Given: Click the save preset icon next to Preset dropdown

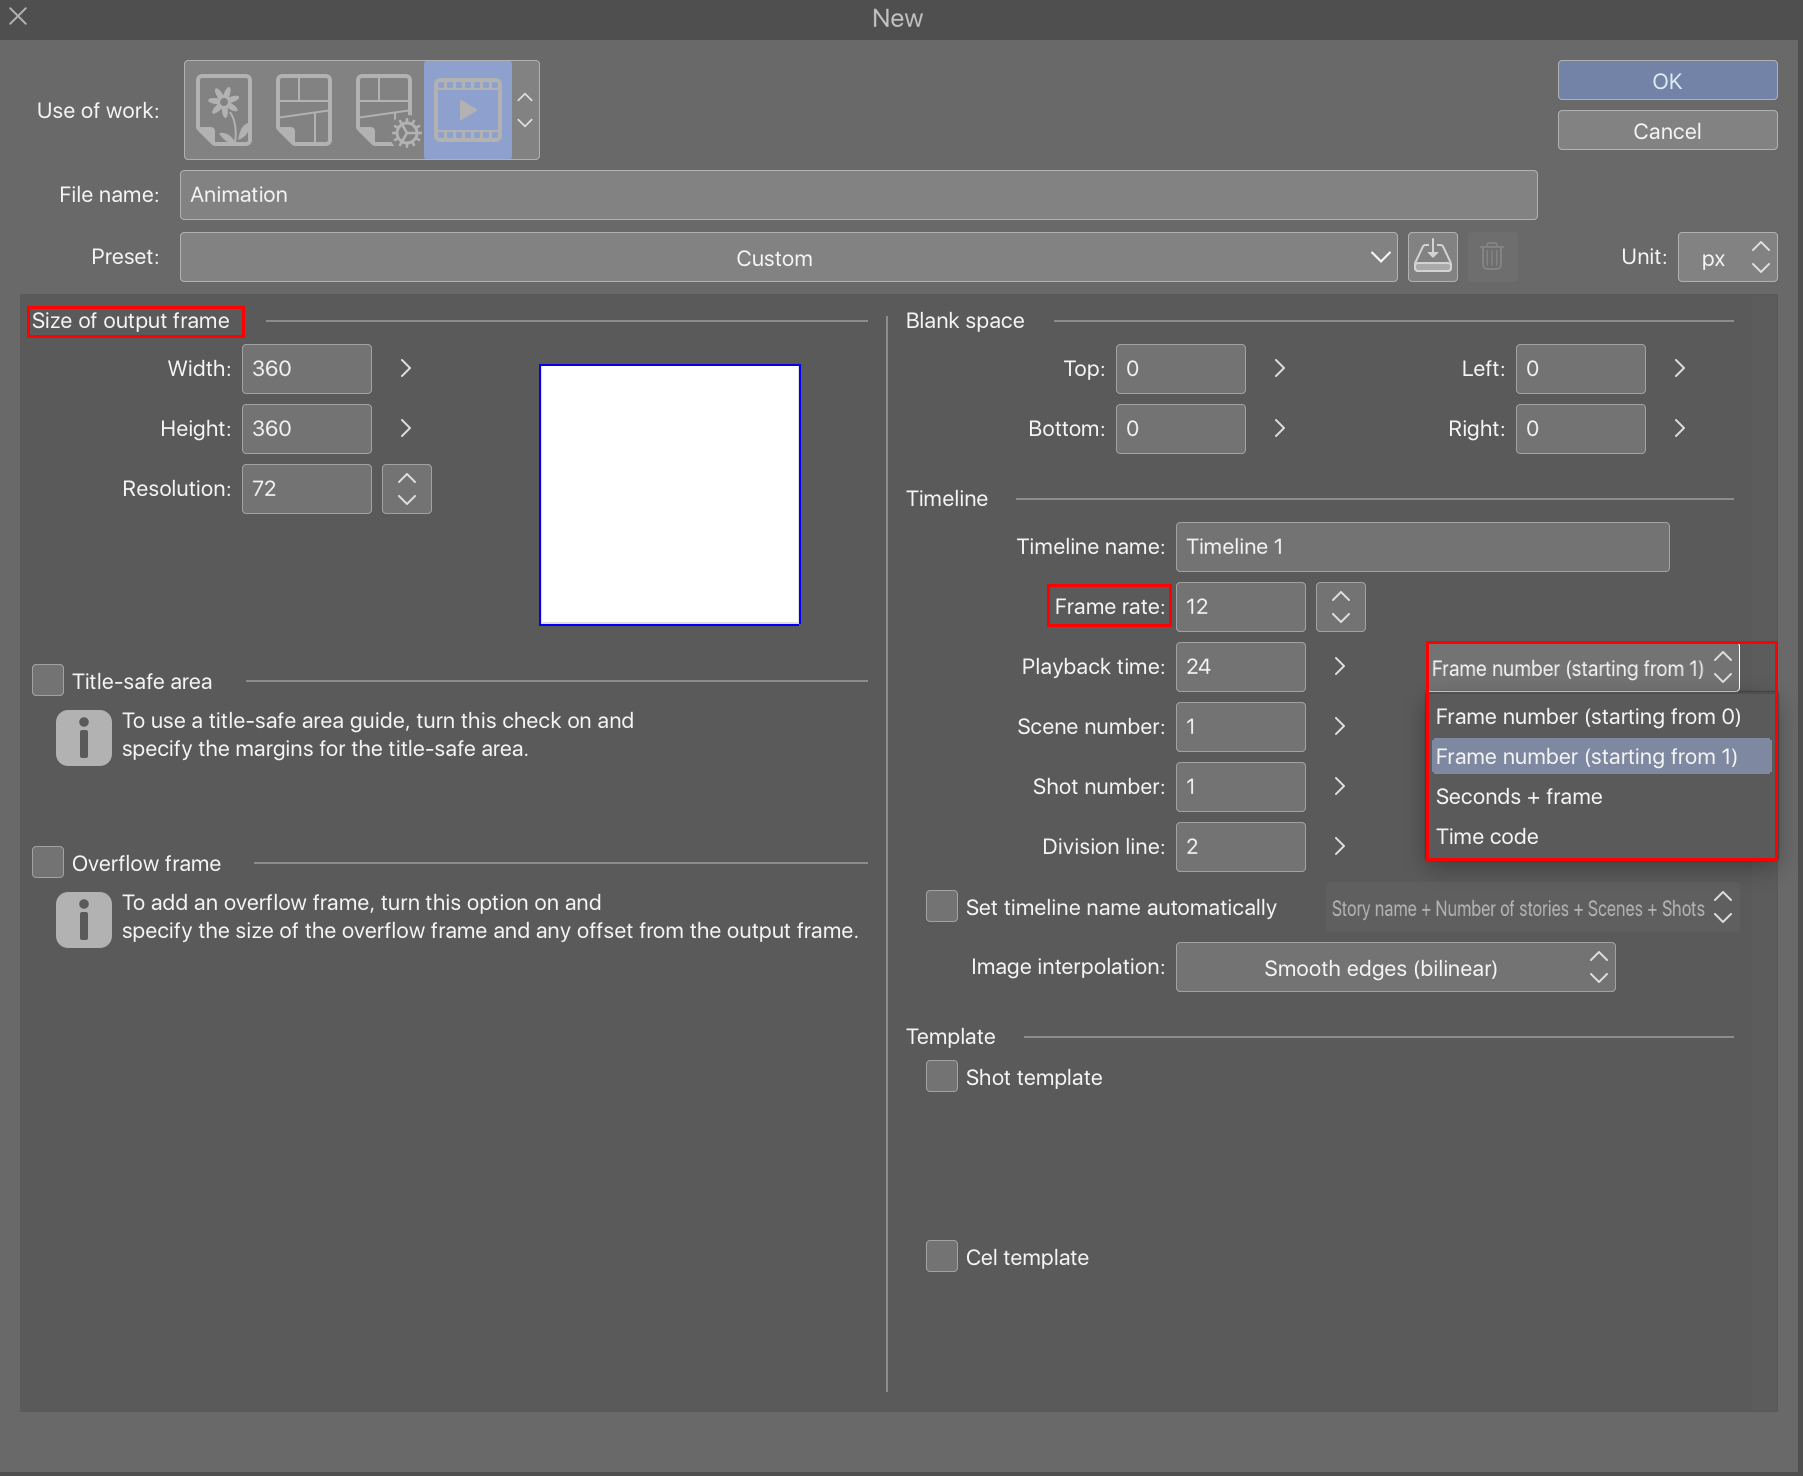Looking at the screenshot, I should coord(1433,257).
